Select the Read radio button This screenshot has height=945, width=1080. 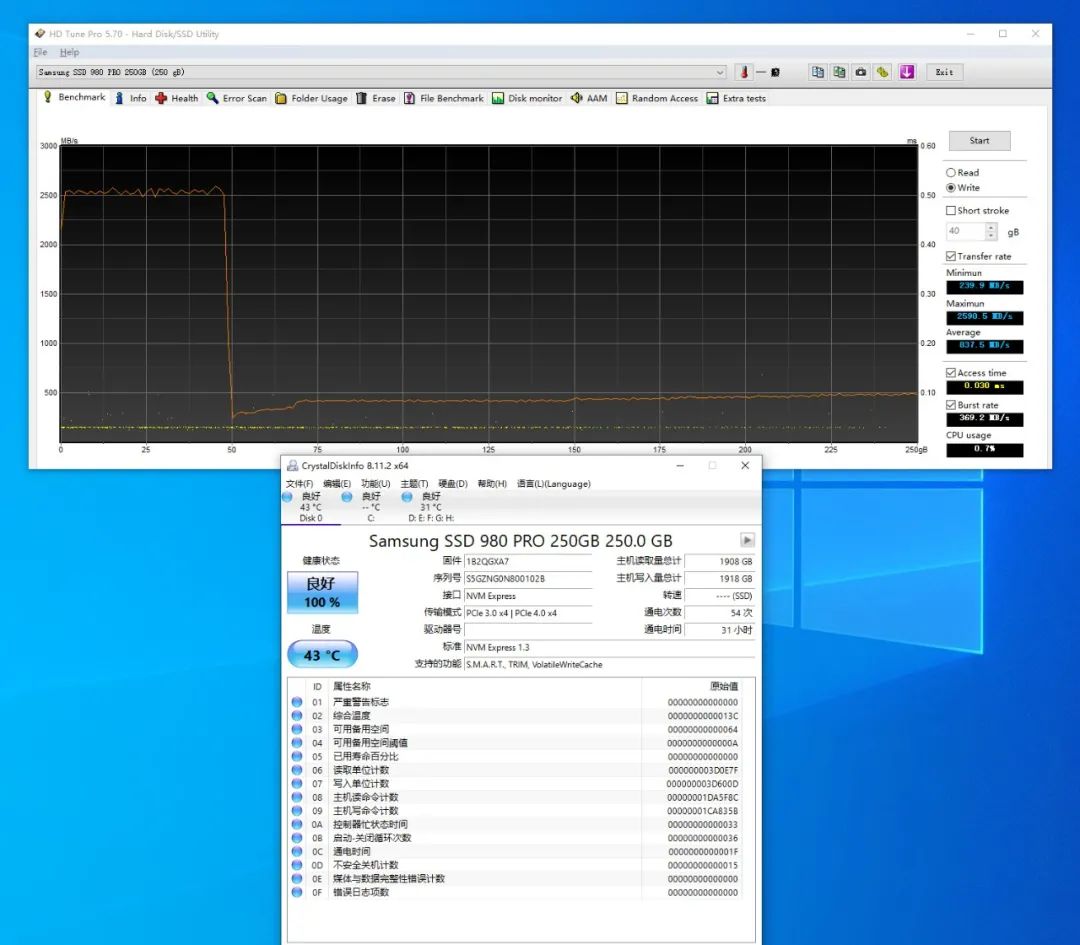pyautogui.click(x=951, y=173)
